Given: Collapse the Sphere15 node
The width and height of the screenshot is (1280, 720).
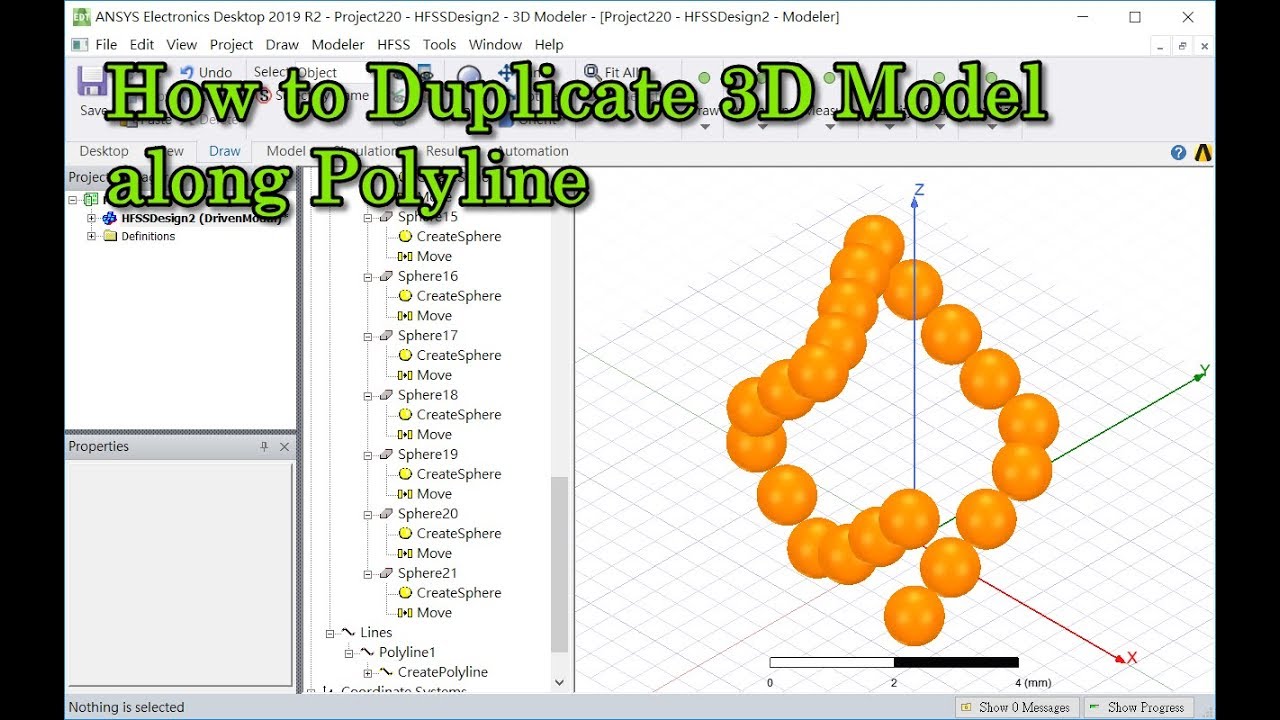Looking at the screenshot, I should pyautogui.click(x=367, y=217).
